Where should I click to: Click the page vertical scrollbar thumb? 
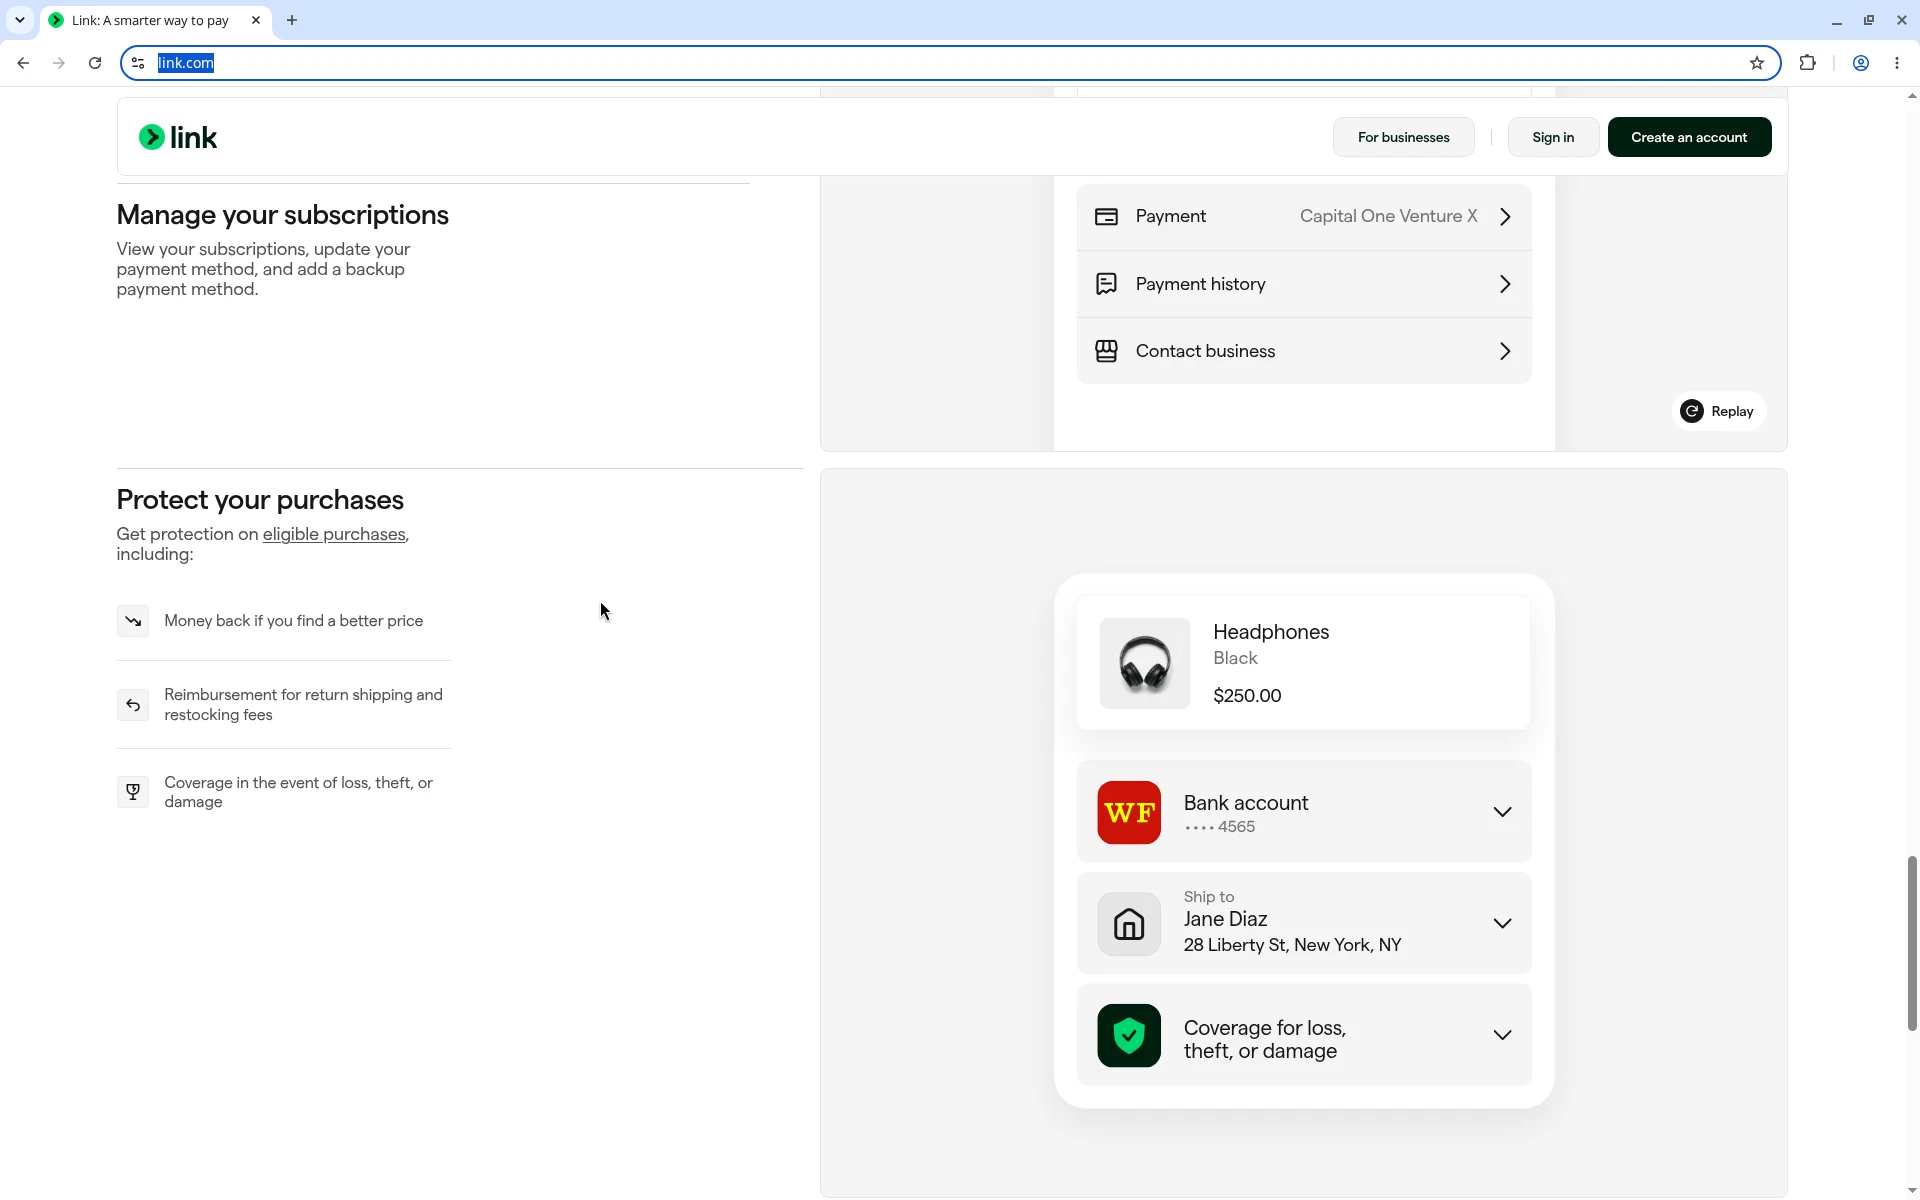tap(1912, 943)
